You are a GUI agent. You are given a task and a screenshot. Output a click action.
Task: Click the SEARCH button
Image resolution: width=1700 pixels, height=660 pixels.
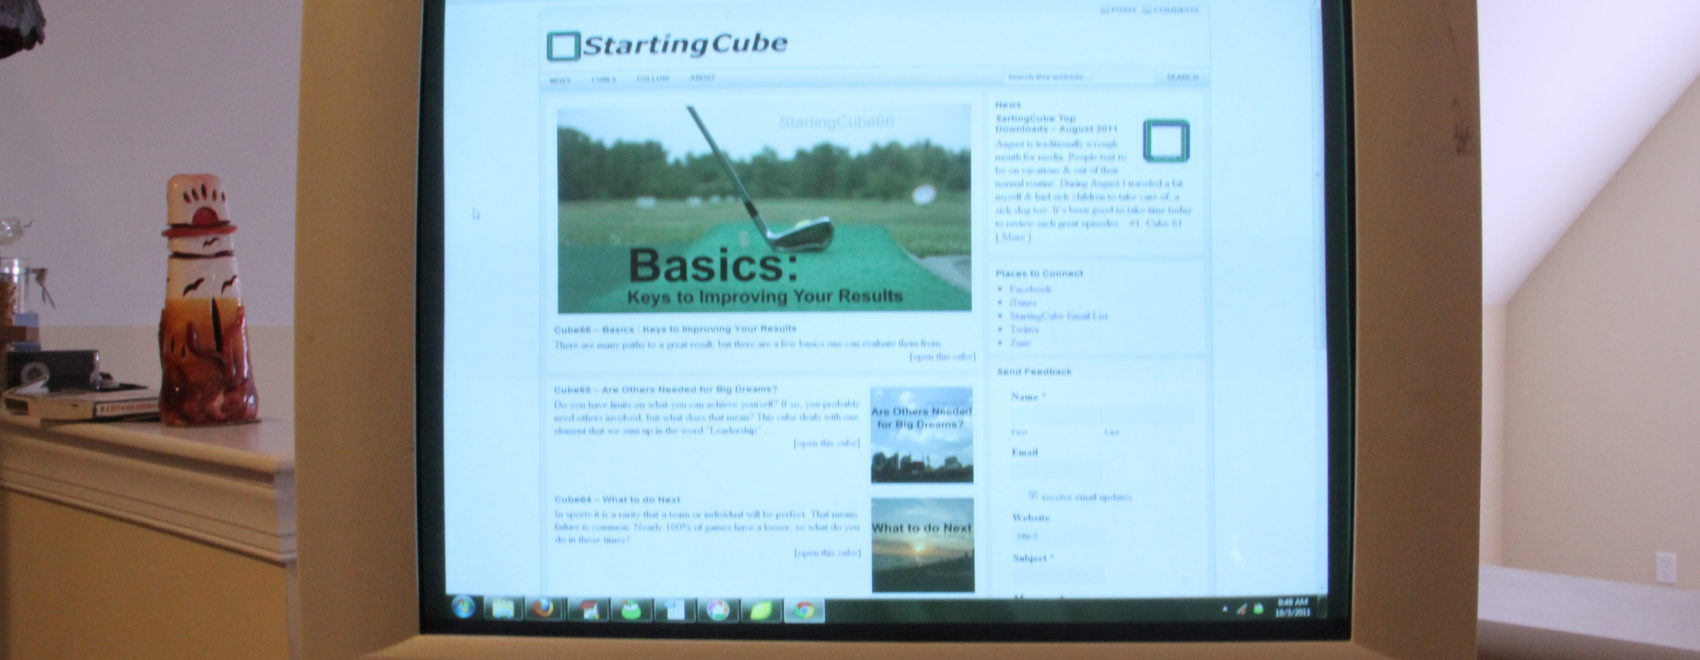point(1181,77)
